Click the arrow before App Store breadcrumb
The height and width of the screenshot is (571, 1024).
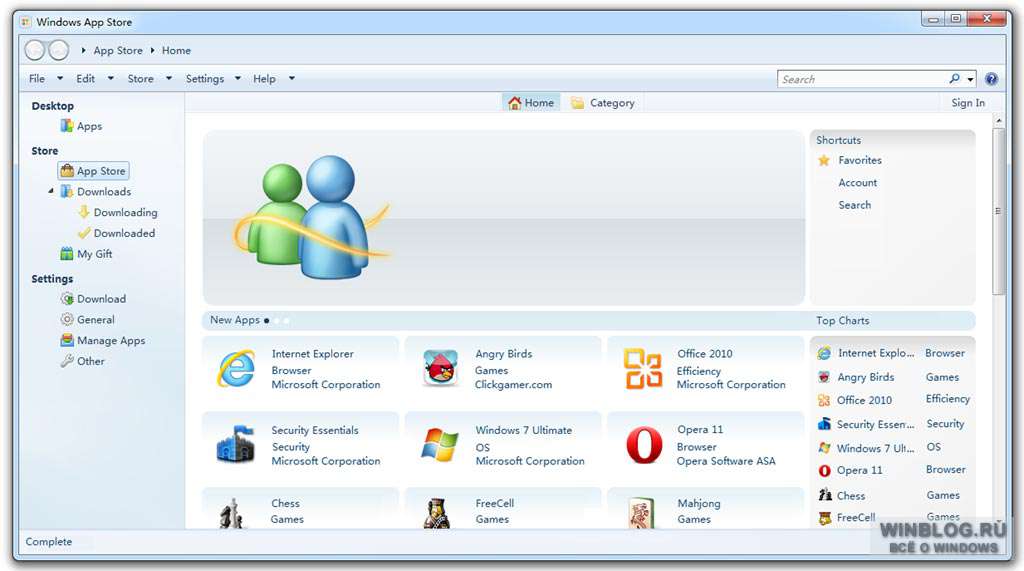pos(83,50)
